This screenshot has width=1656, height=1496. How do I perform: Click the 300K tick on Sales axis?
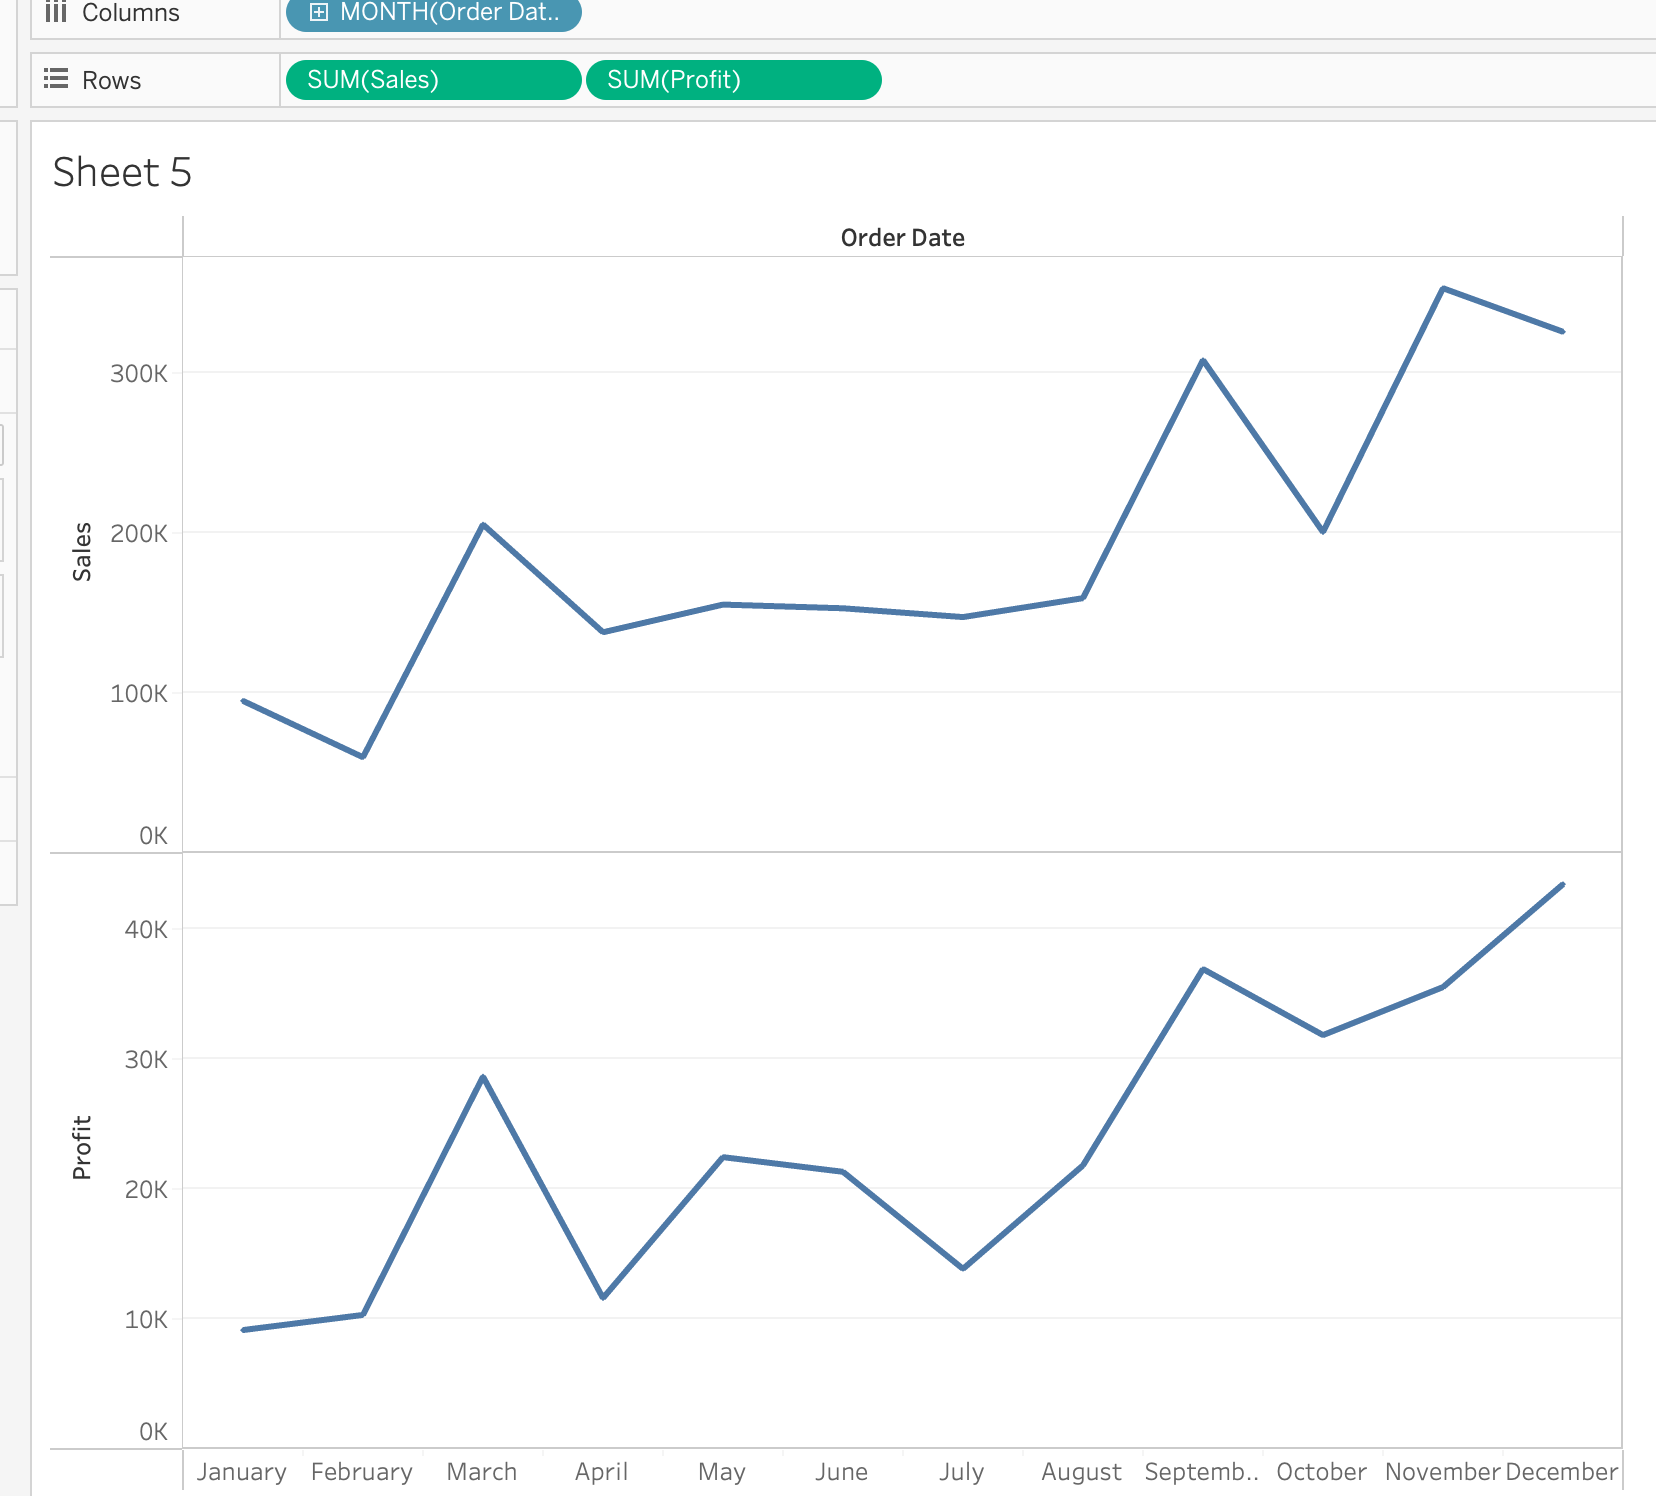139,374
